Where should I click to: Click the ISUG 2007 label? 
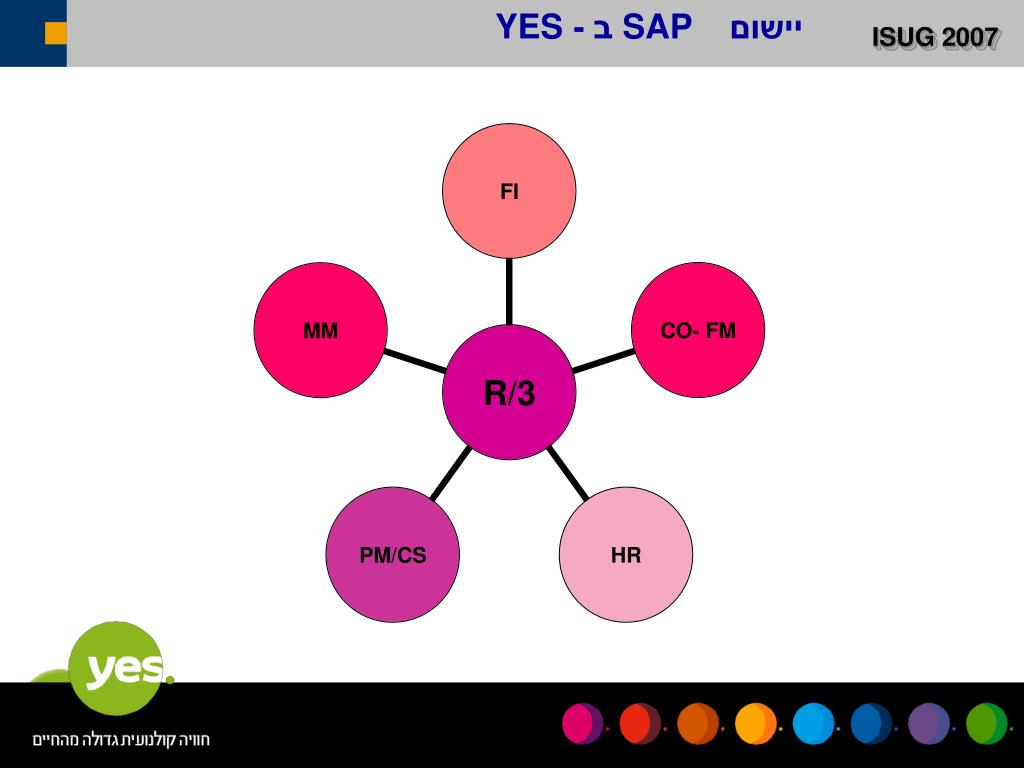coord(935,38)
